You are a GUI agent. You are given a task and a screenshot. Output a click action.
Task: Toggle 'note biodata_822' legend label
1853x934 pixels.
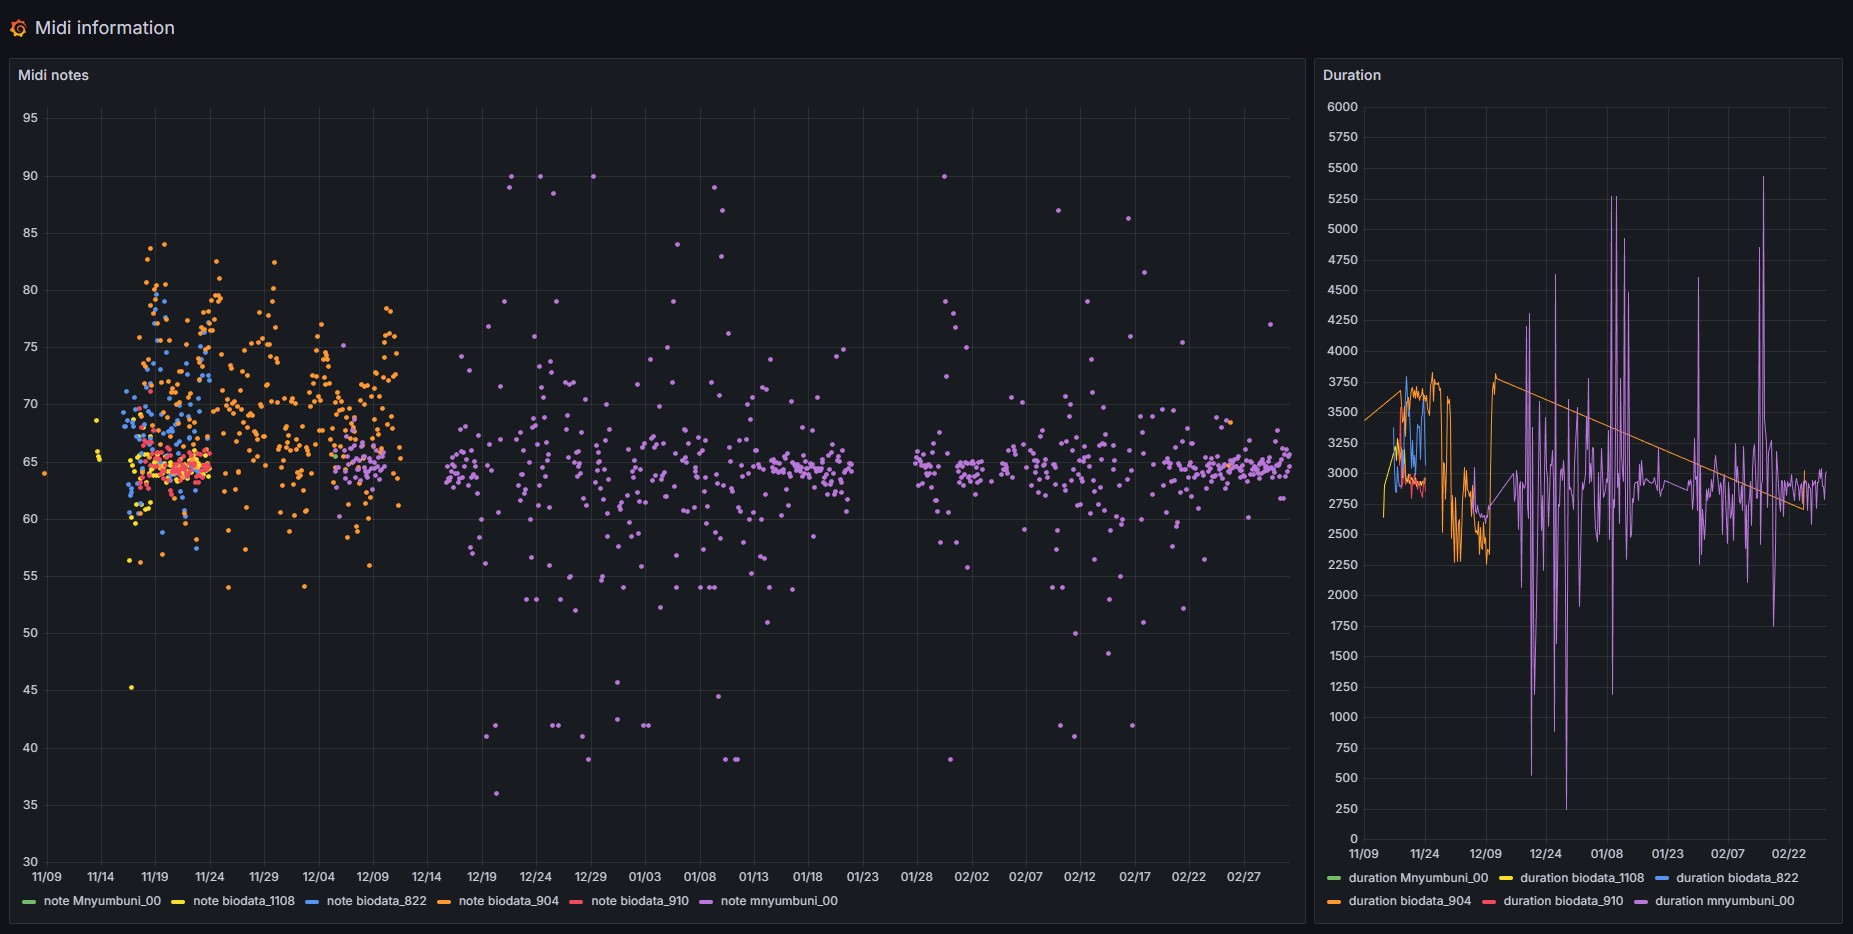376,901
